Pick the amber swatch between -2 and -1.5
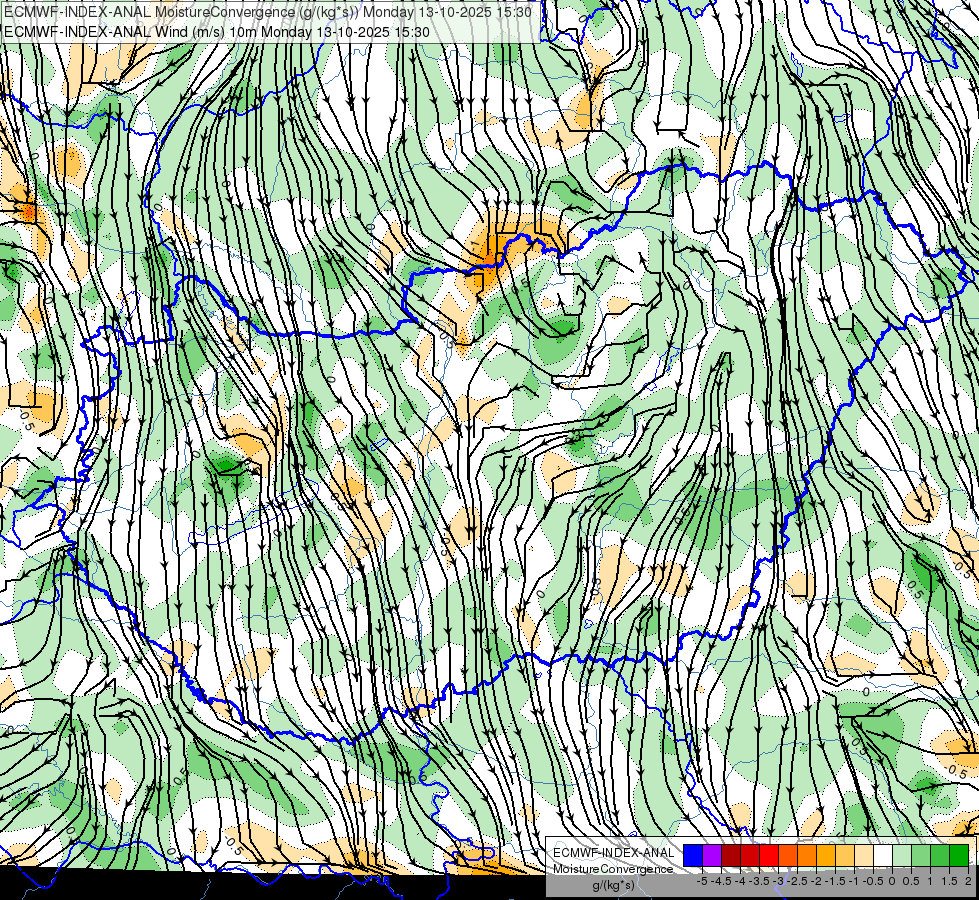Image resolution: width=979 pixels, height=900 pixels. (x=825, y=855)
